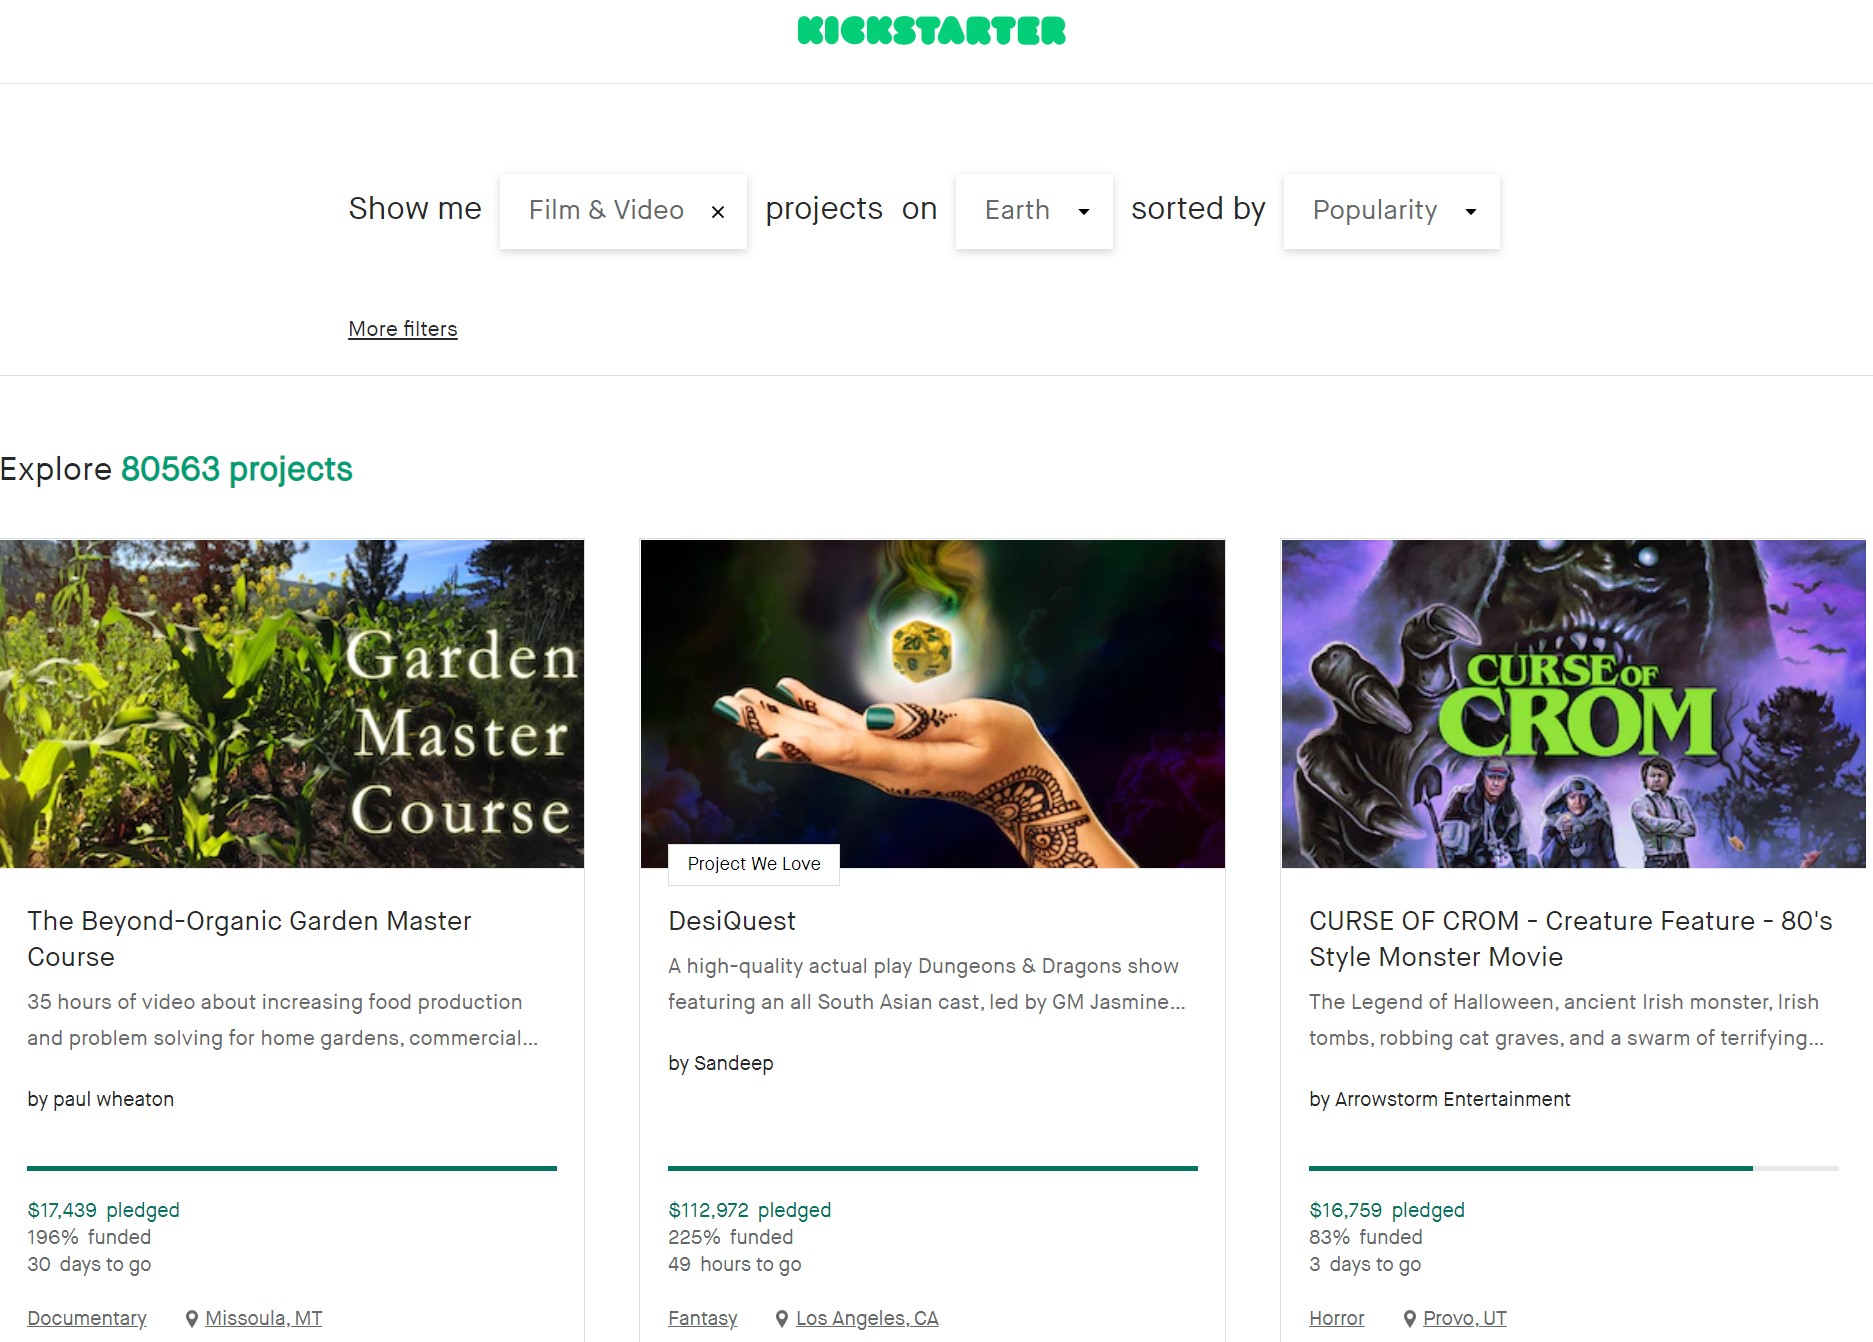1873x1342 pixels.
Task: Select the Fantasy category link
Action: (703, 1318)
